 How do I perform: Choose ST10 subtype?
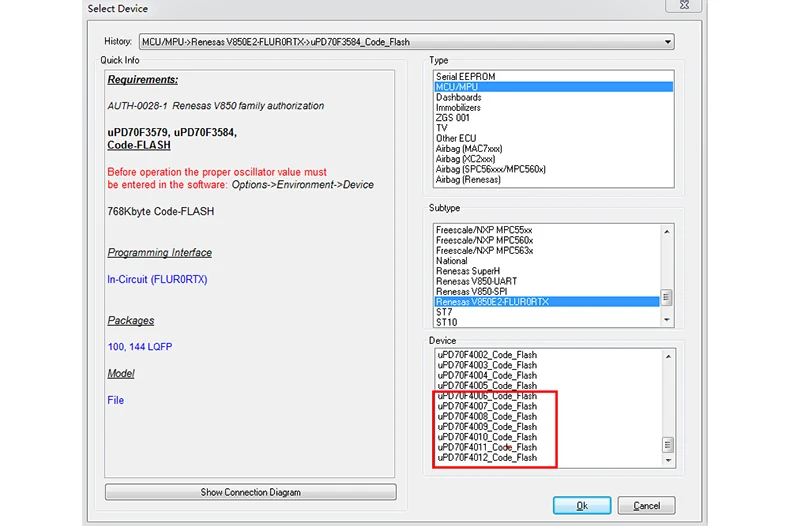[x=547, y=322]
